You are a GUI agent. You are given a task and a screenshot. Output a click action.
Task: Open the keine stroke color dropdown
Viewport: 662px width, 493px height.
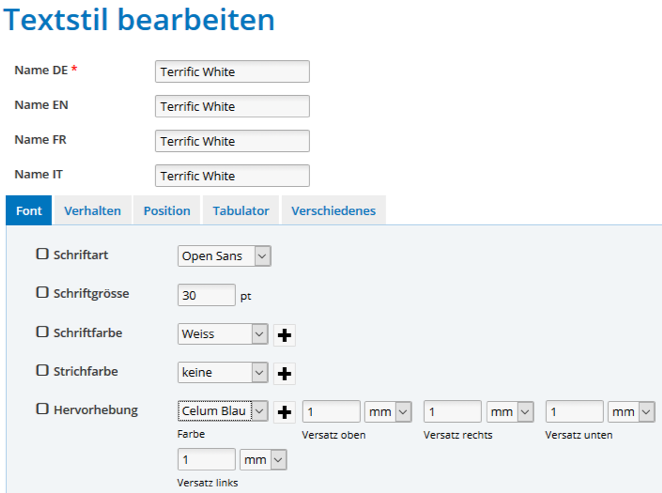click(x=223, y=372)
